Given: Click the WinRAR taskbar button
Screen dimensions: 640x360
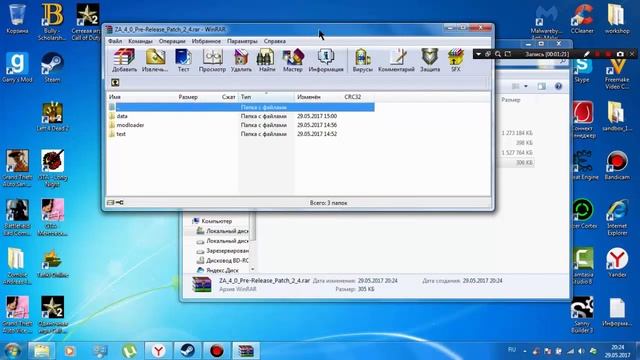Looking at the screenshot, I should pos(246,351).
